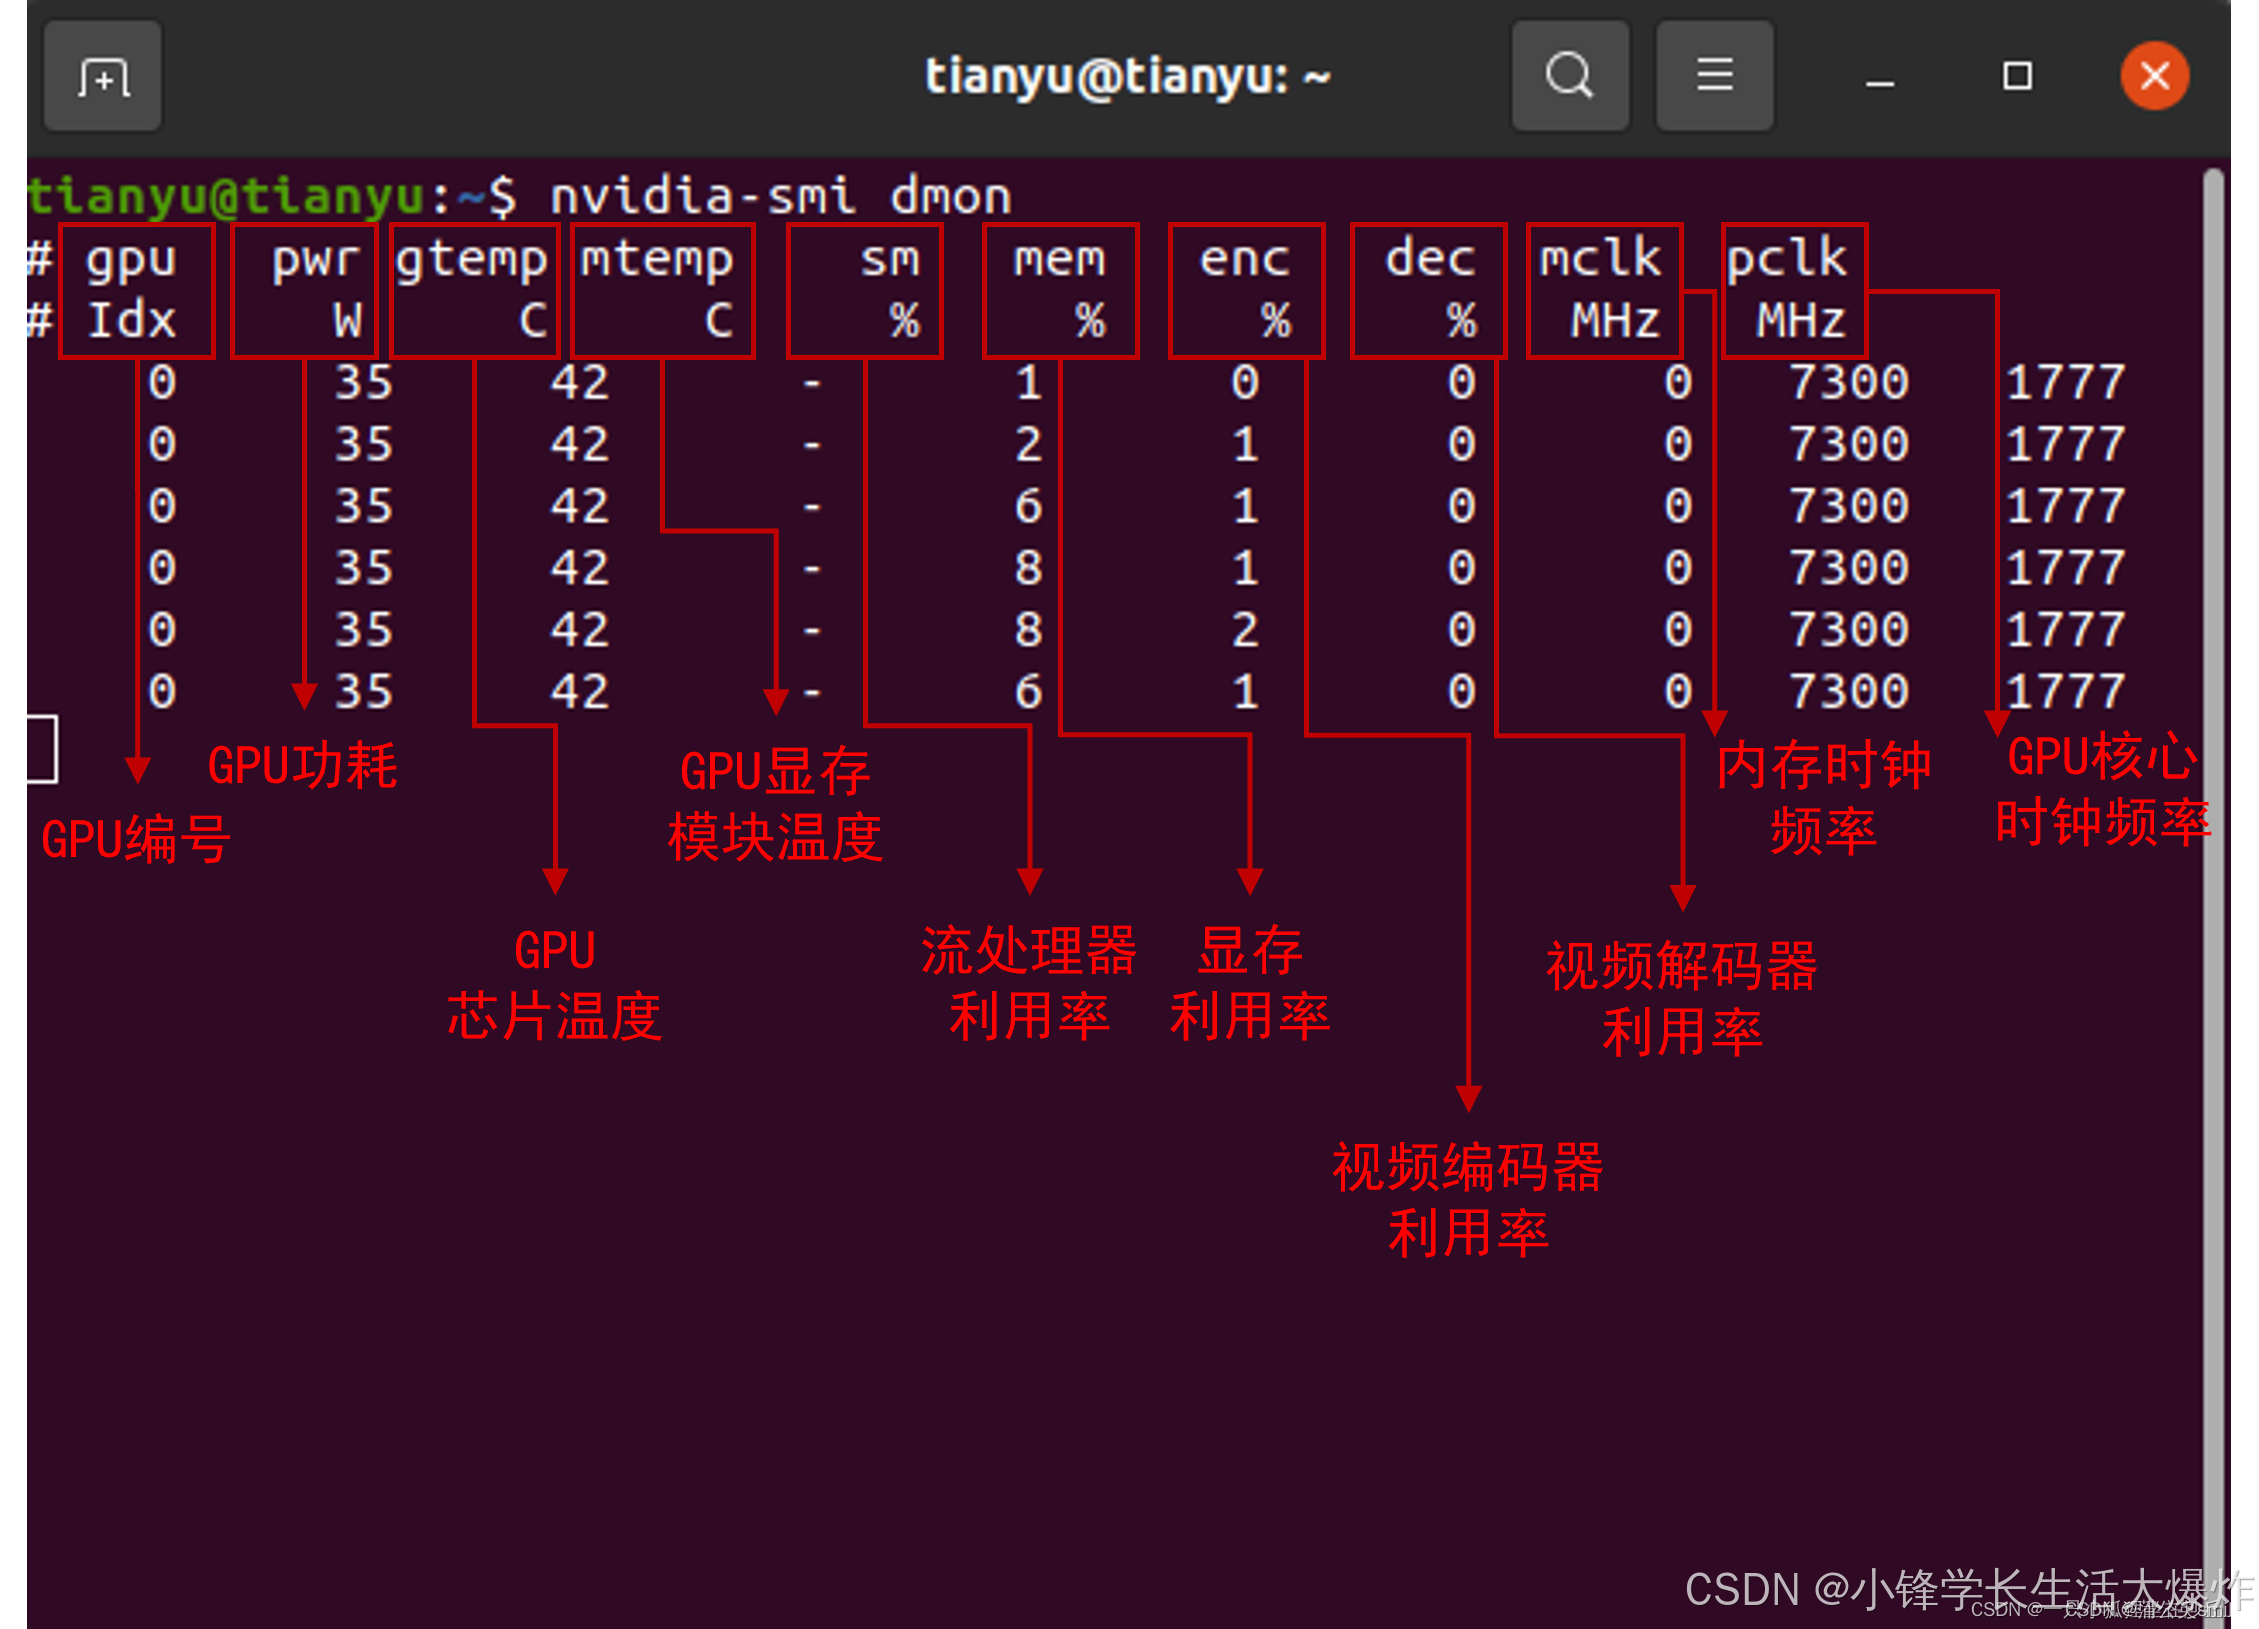The width and height of the screenshot is (2259, 1629).
Task: Click the mem % column header
Action: 1060,290
